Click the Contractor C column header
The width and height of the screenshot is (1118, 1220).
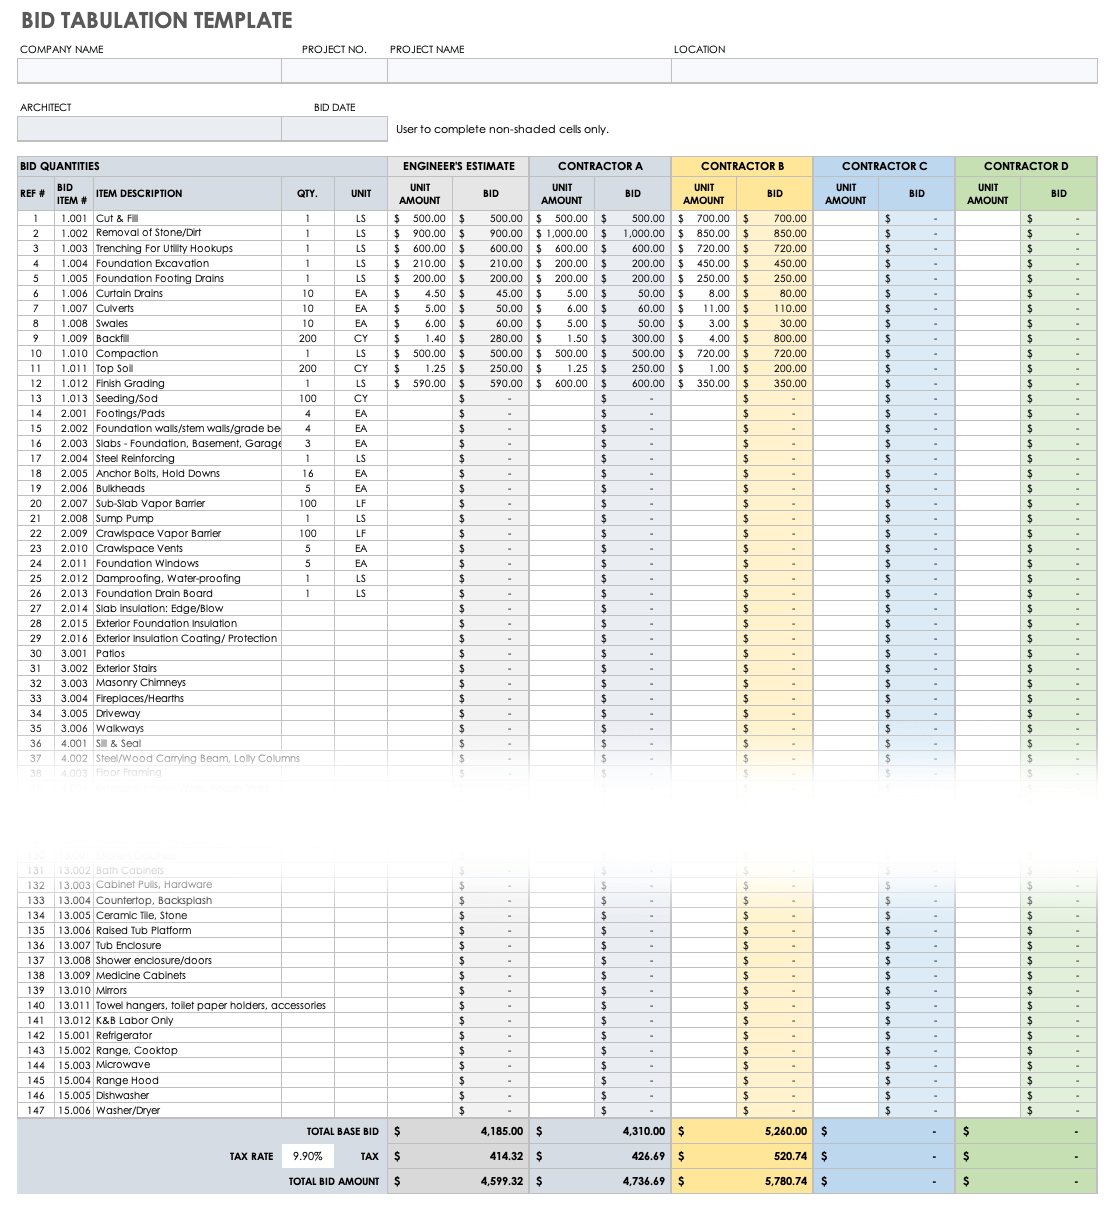pos(884,166)
